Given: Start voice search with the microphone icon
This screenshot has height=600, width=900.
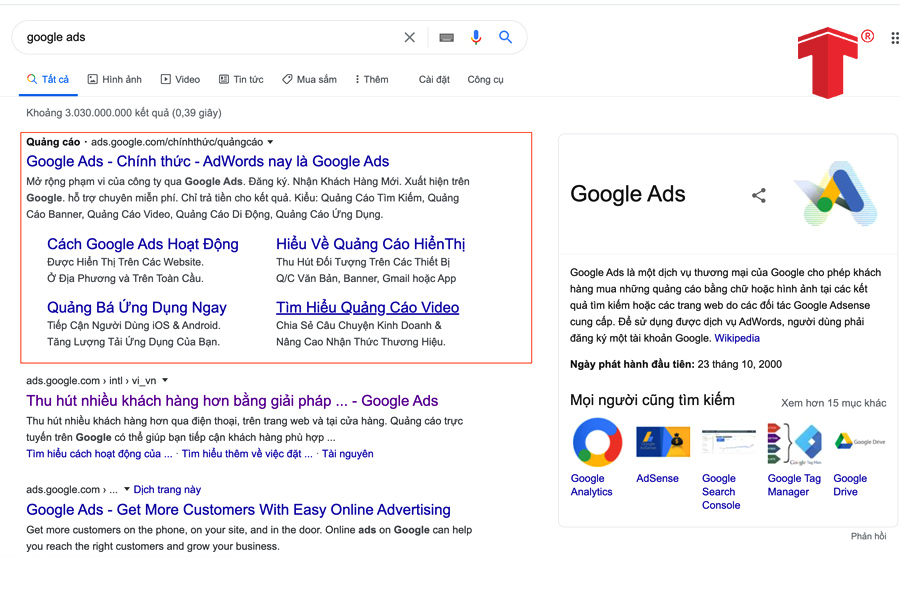Looking at the screenshot, I should (x=476, y=37).
